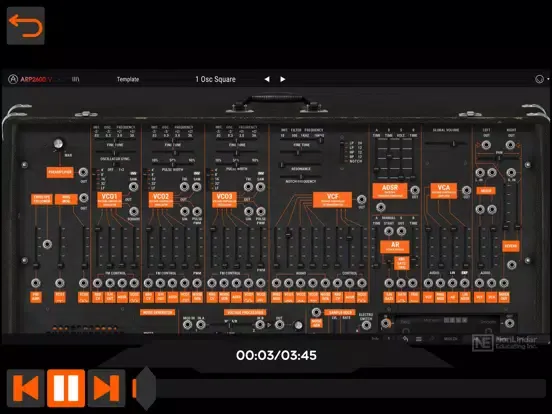
Task: Click the Electro Switch jack
Action: [x=366, y=325]
